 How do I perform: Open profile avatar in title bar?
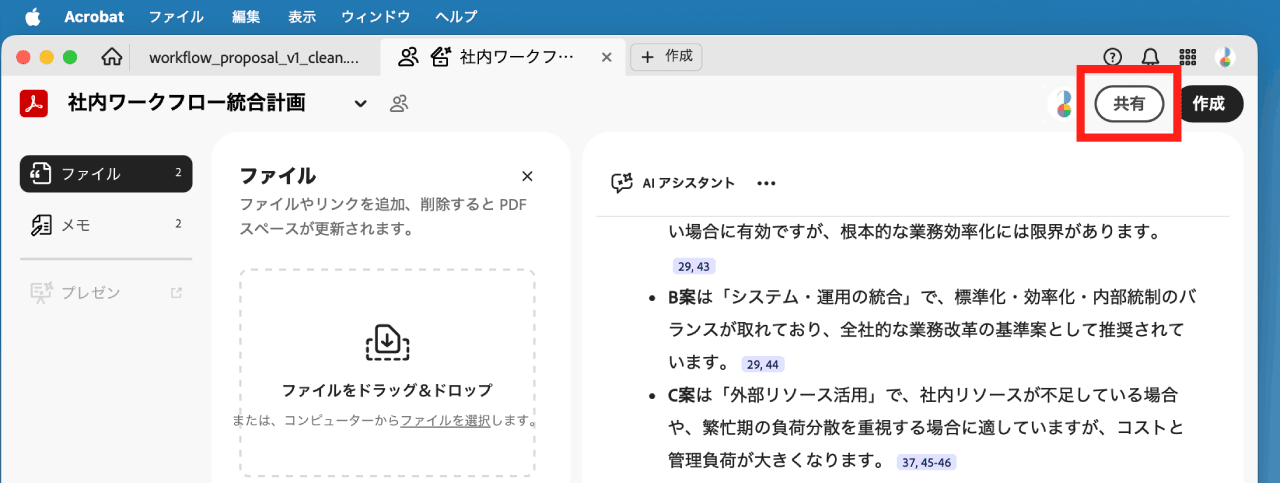click(1225, 57)
